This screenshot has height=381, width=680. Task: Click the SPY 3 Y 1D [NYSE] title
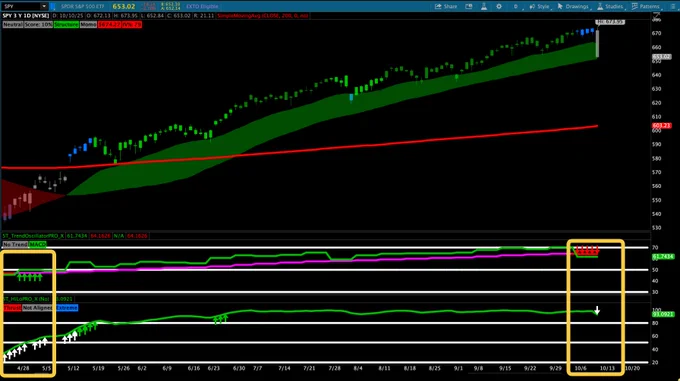26,16
